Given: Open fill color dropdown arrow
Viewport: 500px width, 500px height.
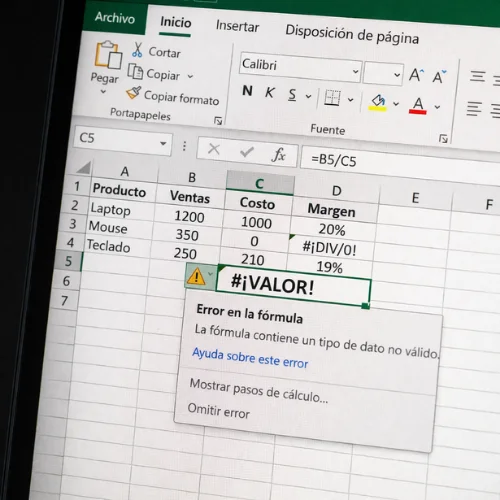Looking at the screenshot, I should pyautogui.click(x=396, y=104).
